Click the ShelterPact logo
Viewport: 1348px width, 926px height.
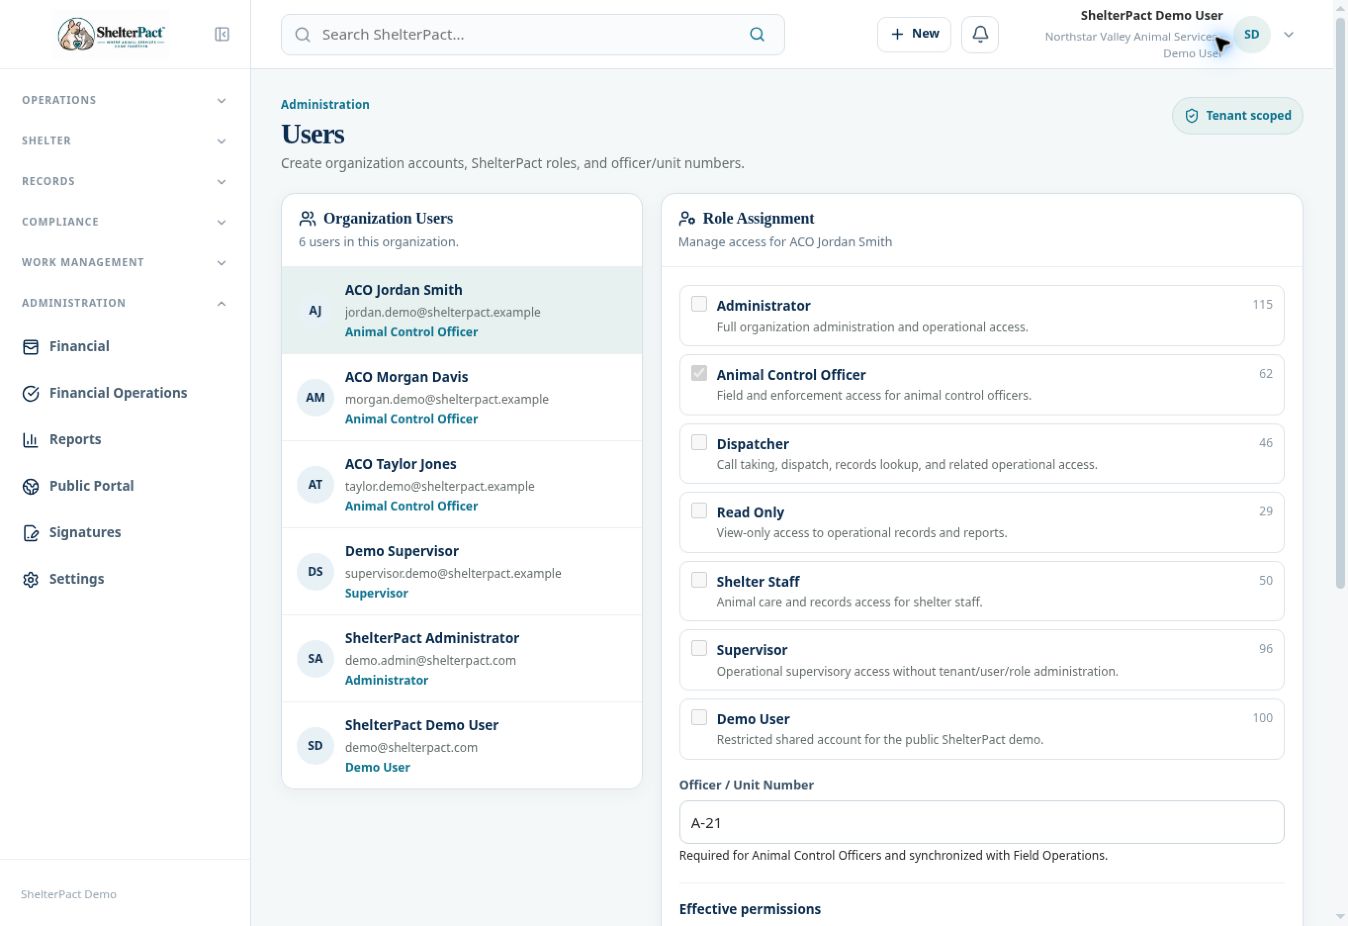(x=112, y=35)
